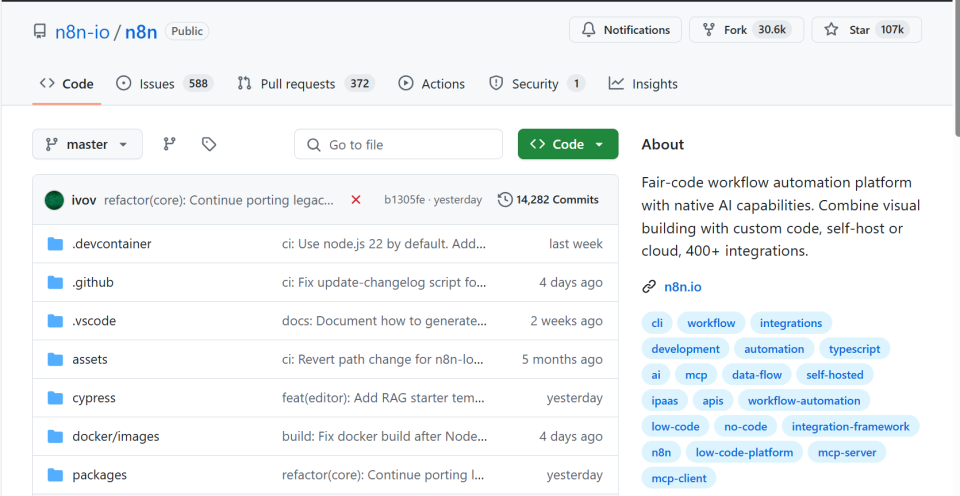This screenshot has width=960, height=496.
Task: Open the cypress folder name
Action: coord(94,398)
